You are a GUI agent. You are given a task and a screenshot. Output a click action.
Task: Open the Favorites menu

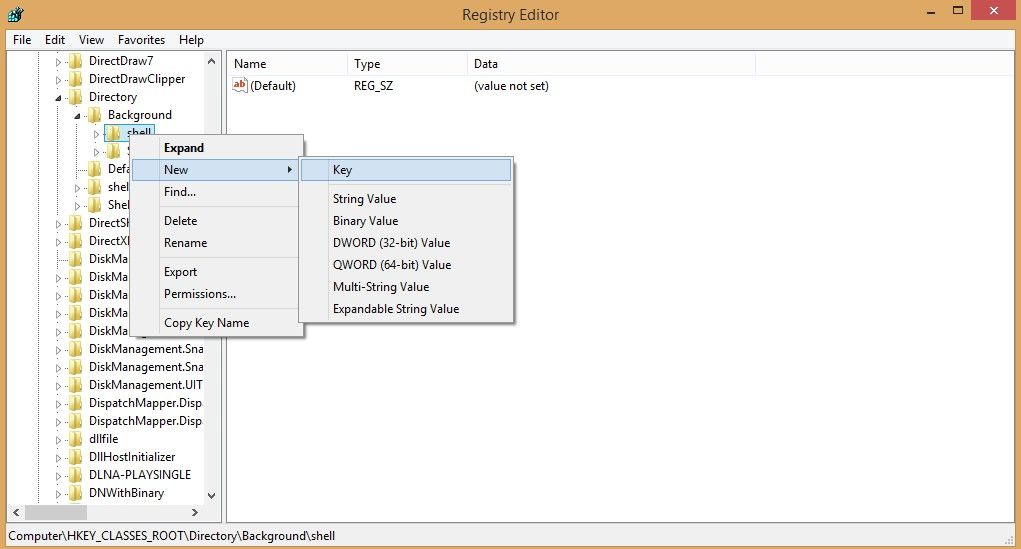click(141, 40)
